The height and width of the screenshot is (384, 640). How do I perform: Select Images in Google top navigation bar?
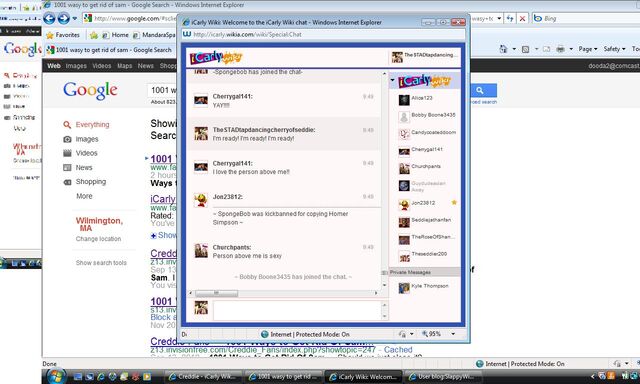click(76, 66)
